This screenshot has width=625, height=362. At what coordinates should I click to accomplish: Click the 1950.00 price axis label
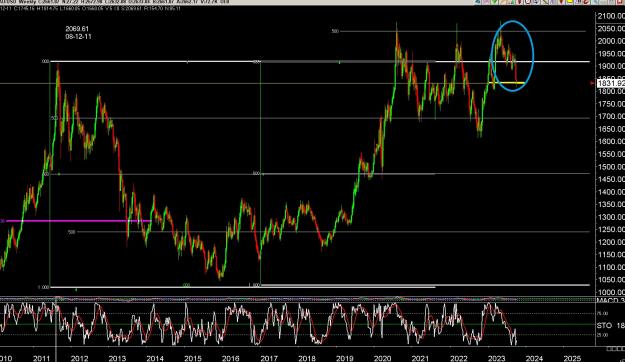click(x=611, y=54)
